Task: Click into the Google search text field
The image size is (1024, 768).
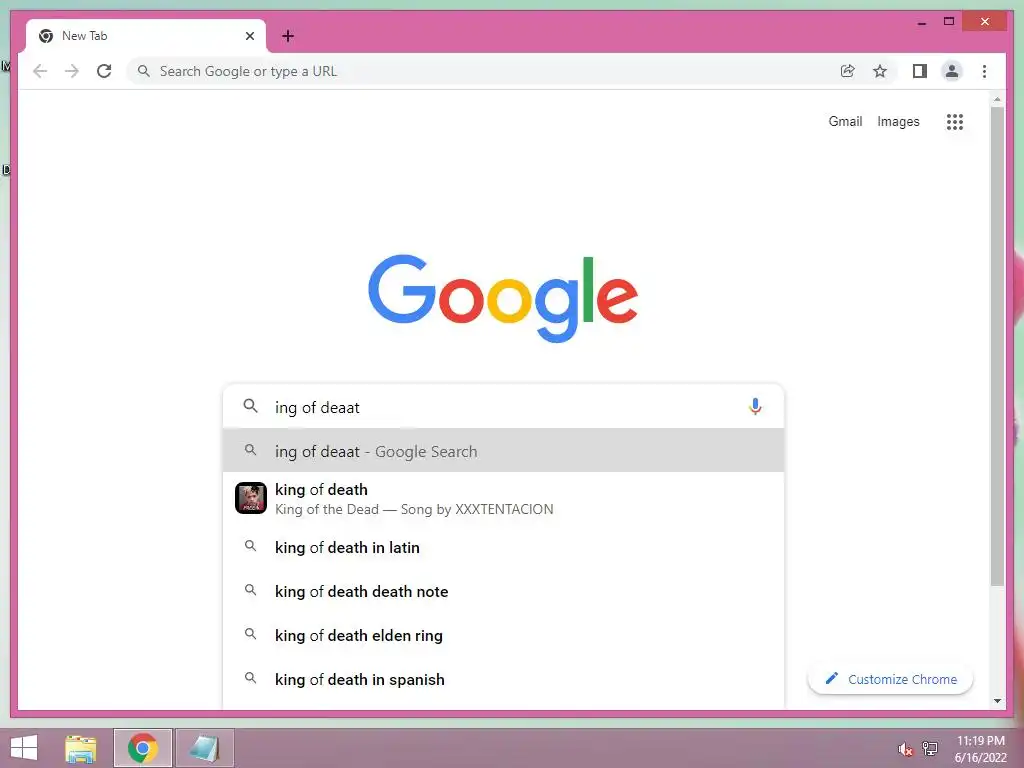Action: coord(503,407)
